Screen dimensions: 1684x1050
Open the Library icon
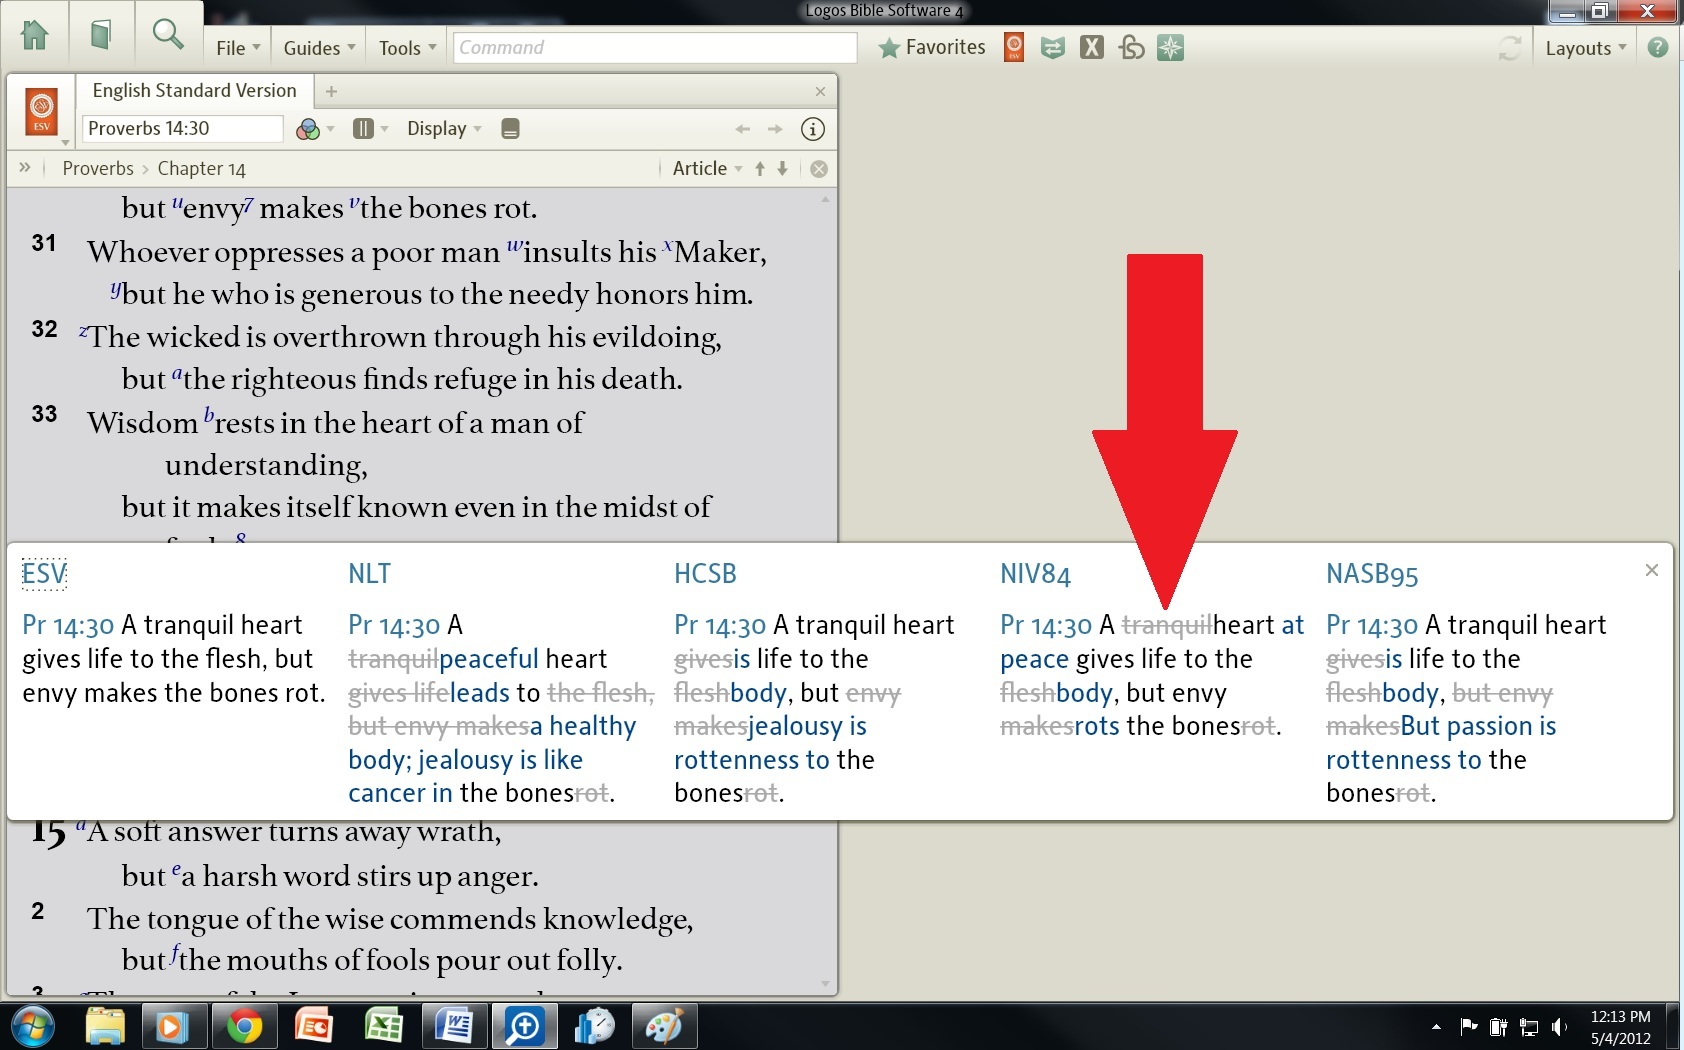[x=100, y=35]
